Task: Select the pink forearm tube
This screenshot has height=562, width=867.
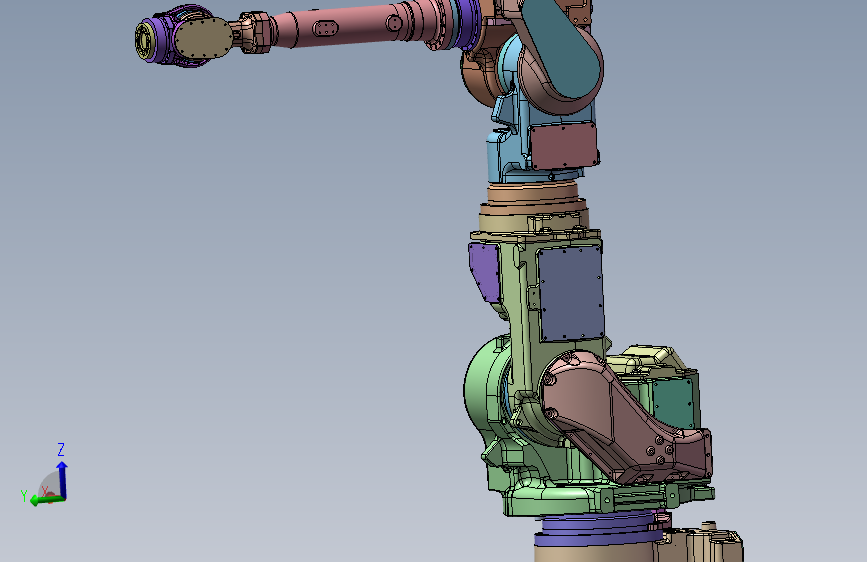Action: tap(354, 25)
